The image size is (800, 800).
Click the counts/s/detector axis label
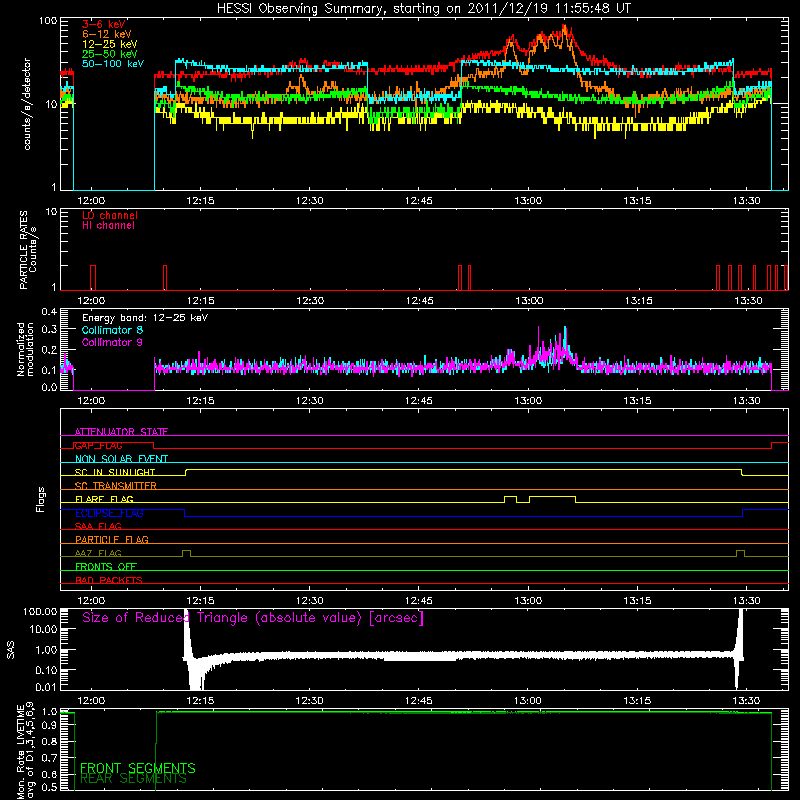click(27, 104)
